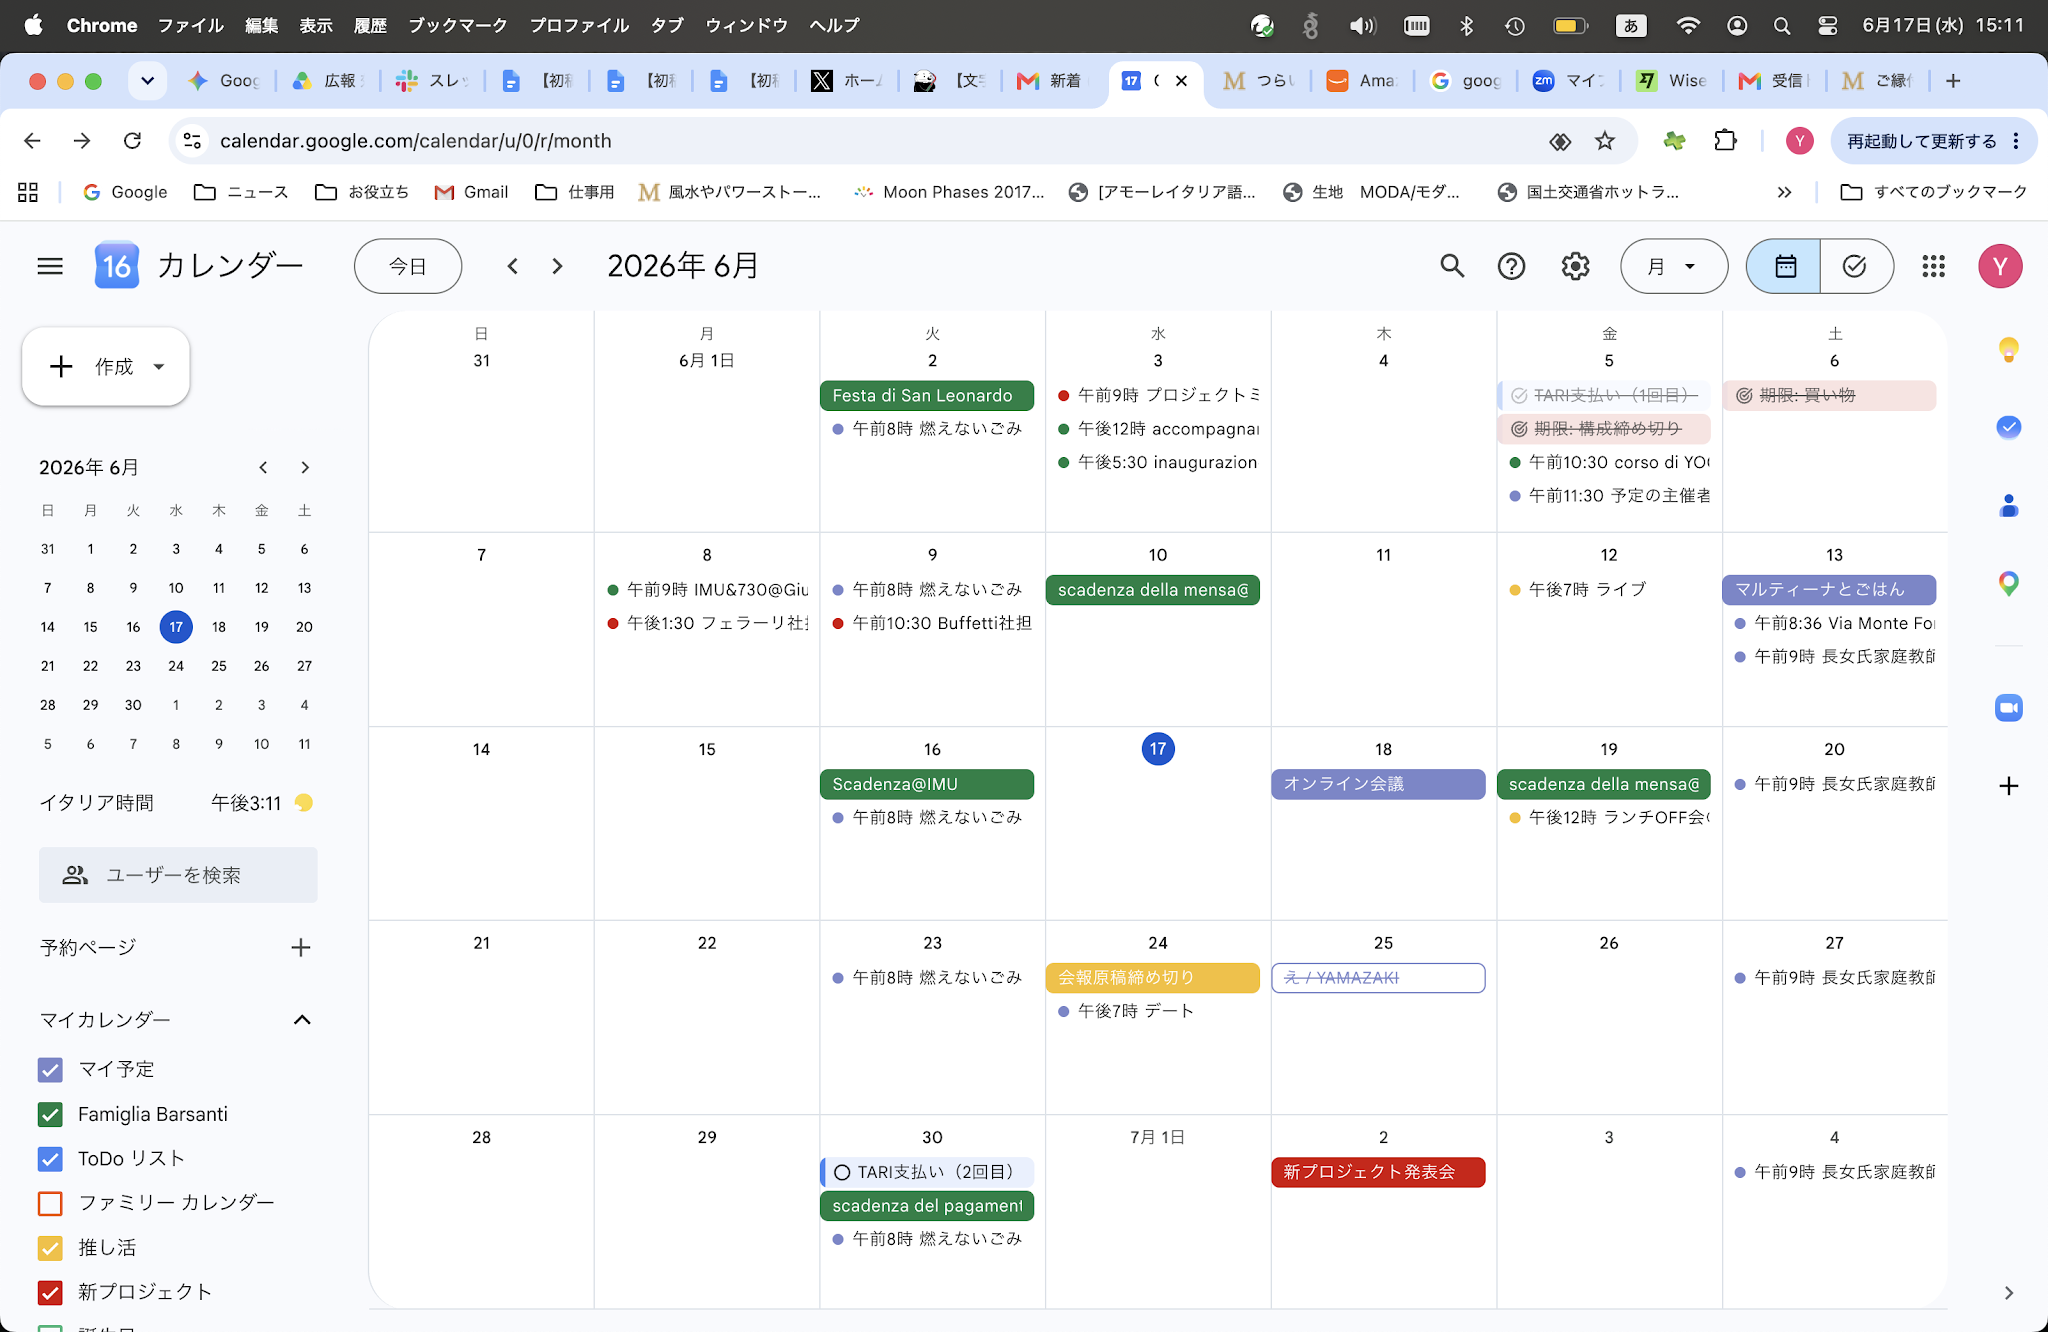Open the 月 view dropdown
The image size is (2048, 1332).
point(1673,266)
